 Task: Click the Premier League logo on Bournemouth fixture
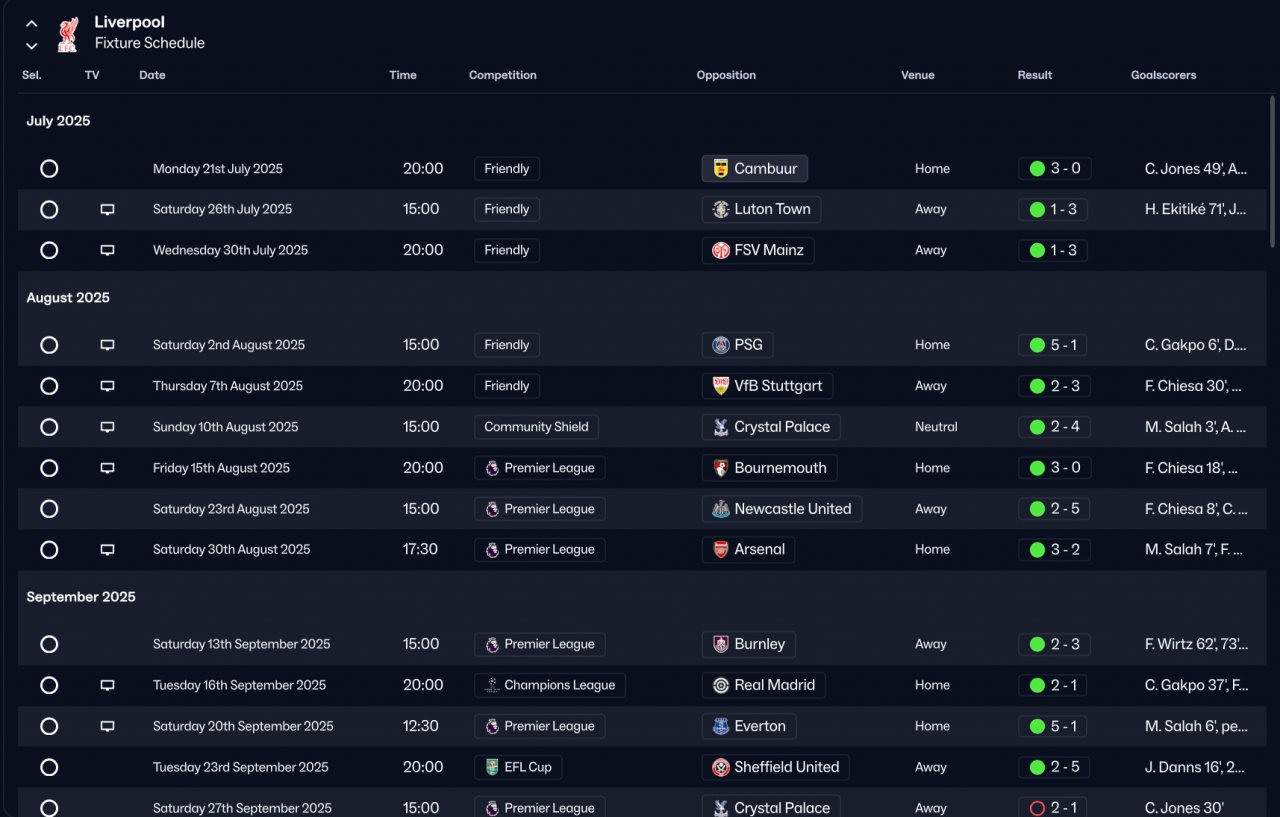[492, 468]
